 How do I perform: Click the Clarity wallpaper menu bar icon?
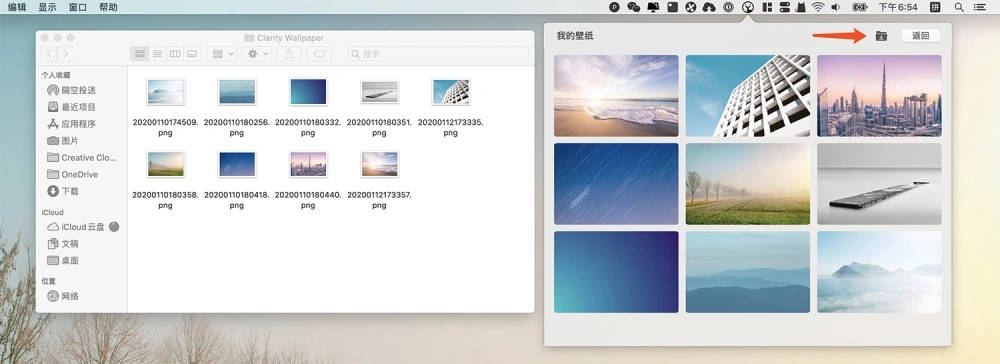point(748,7)
